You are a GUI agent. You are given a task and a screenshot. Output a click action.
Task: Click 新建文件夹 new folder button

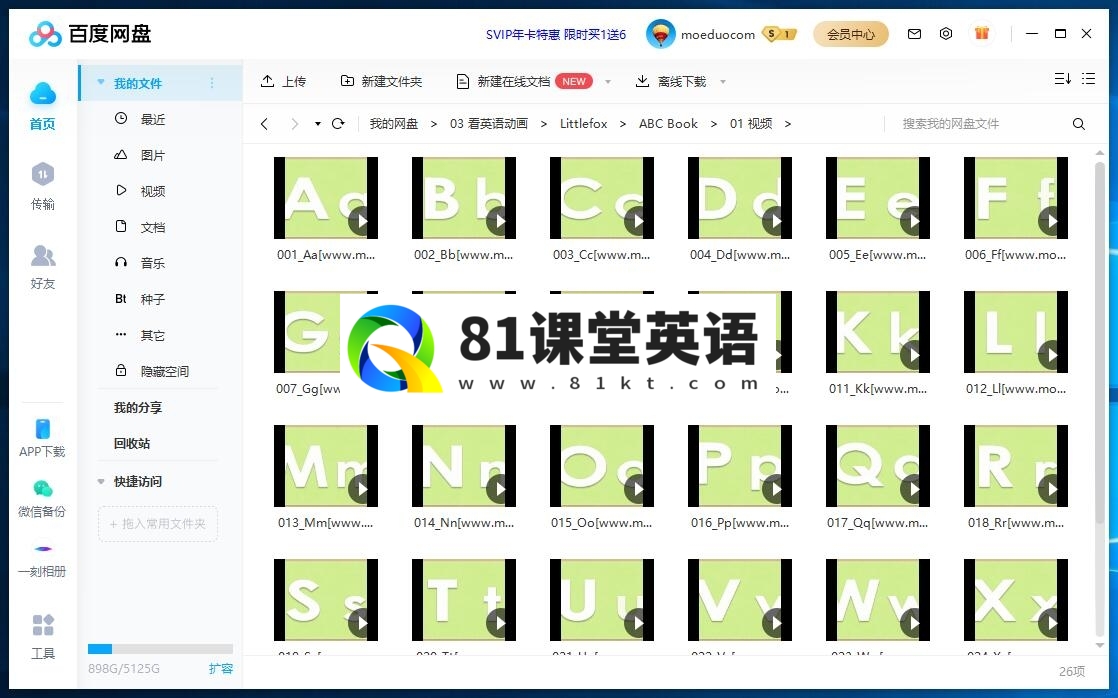(381, 81)
